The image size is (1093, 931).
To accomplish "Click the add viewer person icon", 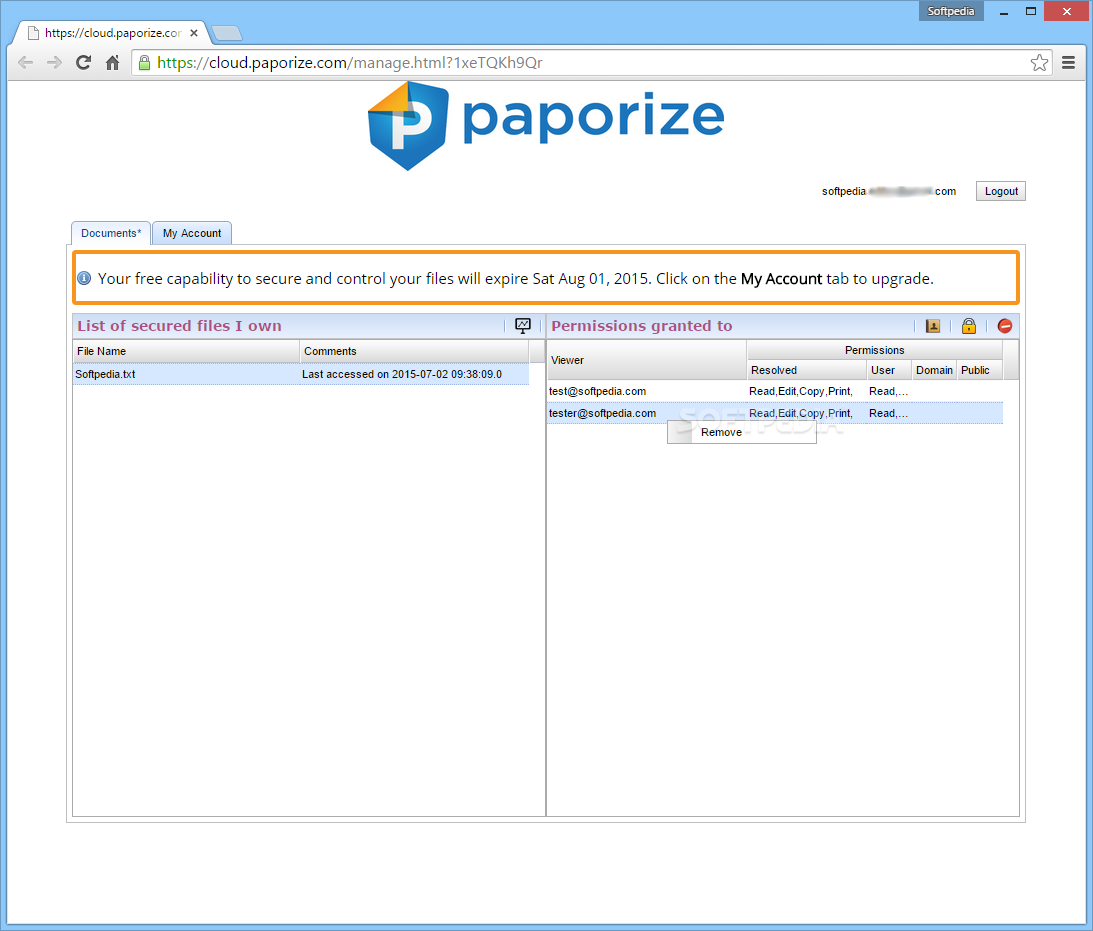I will (x=933, y=325).
